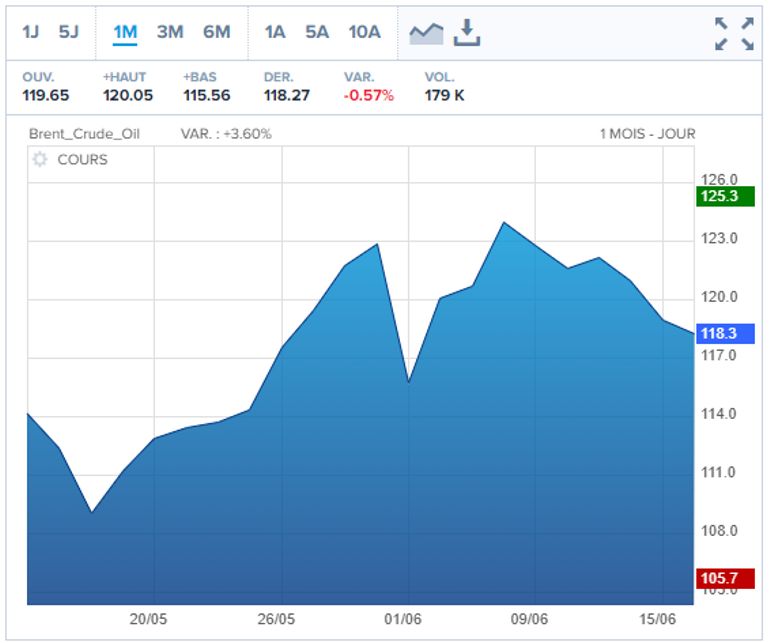The image size is (770, 643).
Task: Expand the chart to fullscreen
Action: pyautogui.click(x=734, y=33)
